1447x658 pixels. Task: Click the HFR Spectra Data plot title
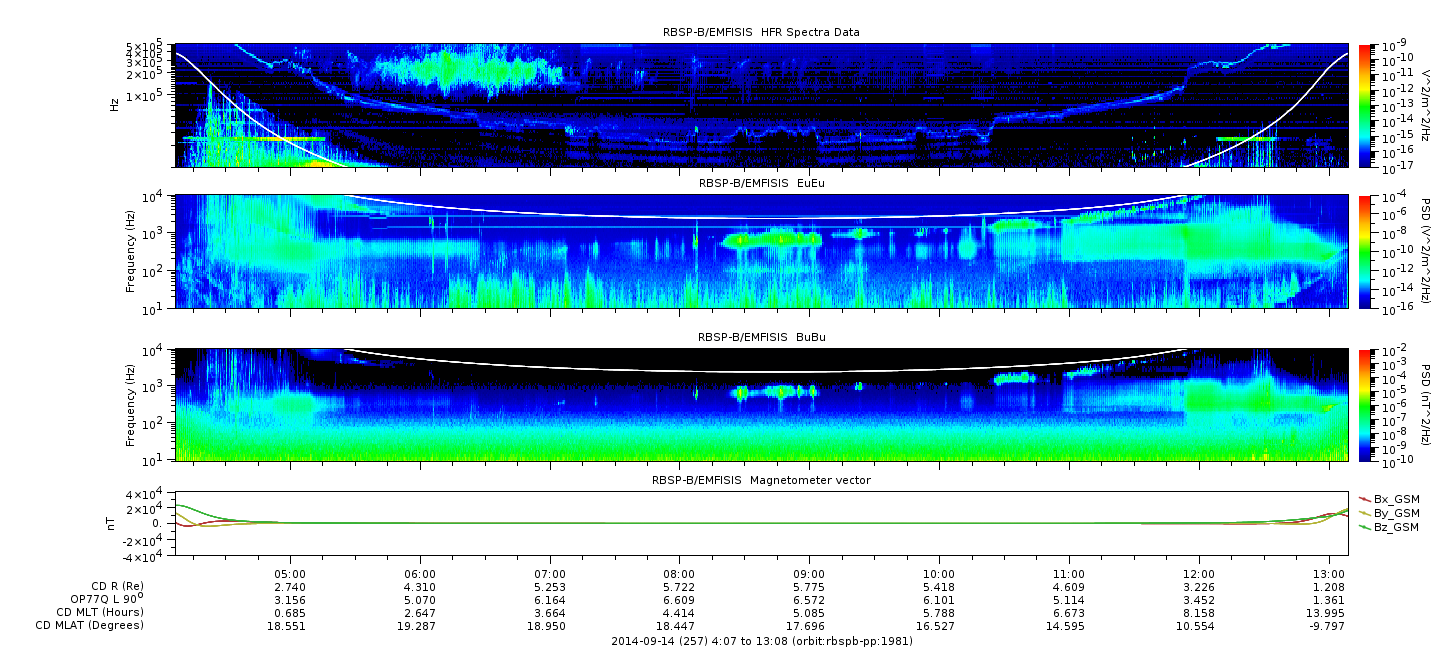[760, 32]
